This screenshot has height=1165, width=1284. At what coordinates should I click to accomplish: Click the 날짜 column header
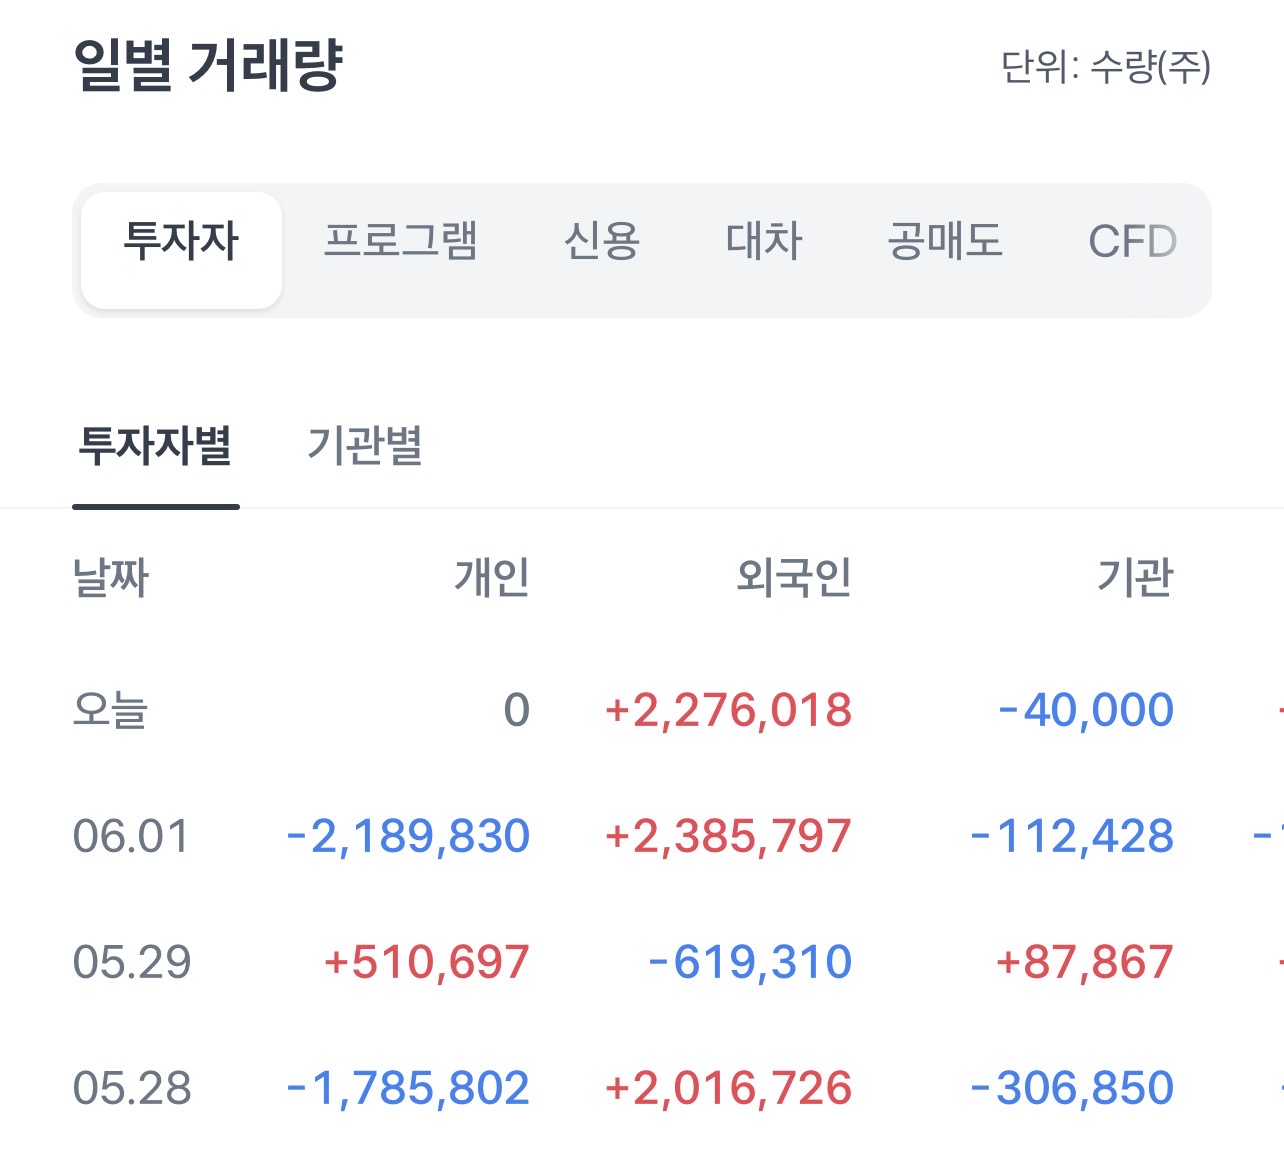click(111, 577)
